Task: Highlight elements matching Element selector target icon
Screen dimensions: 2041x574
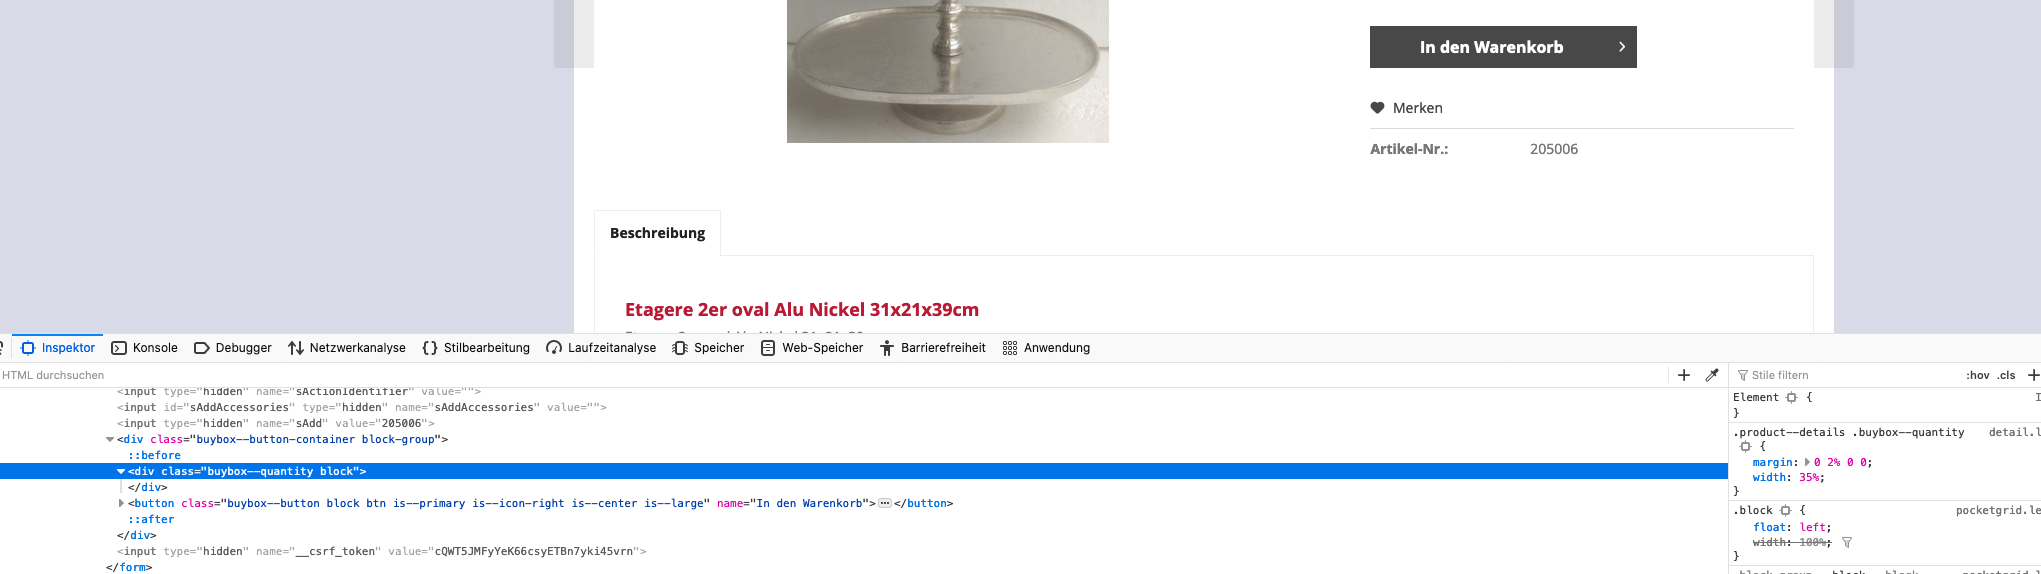Action: click(x=1792, y=397)
